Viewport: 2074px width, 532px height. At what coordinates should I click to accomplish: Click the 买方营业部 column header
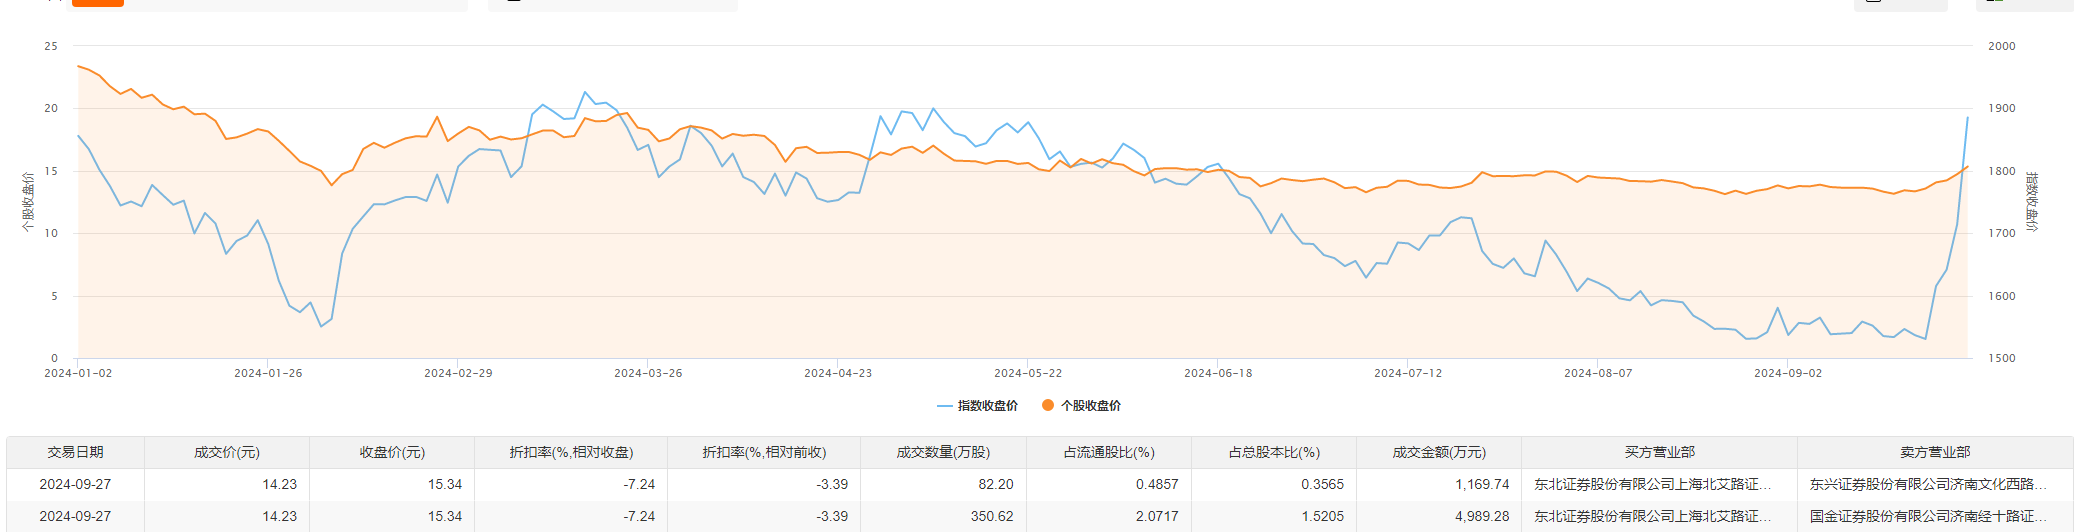(x=1659, y=452)
